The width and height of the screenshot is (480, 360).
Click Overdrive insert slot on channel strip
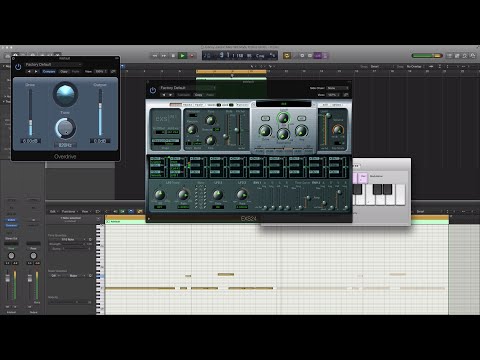pyautogui.click(x=11, y=225)
